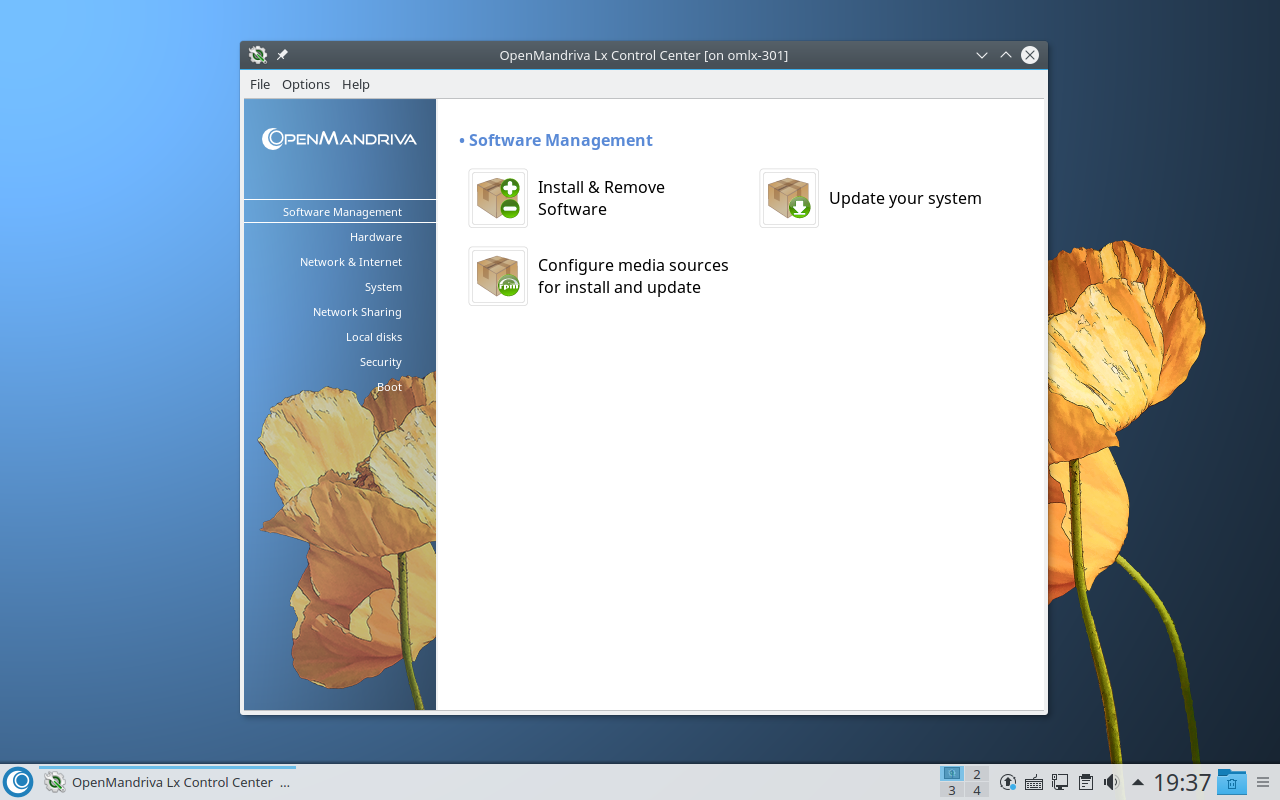Open the Options menu
Screen dimensions: 1280x800
pos(306,84)
